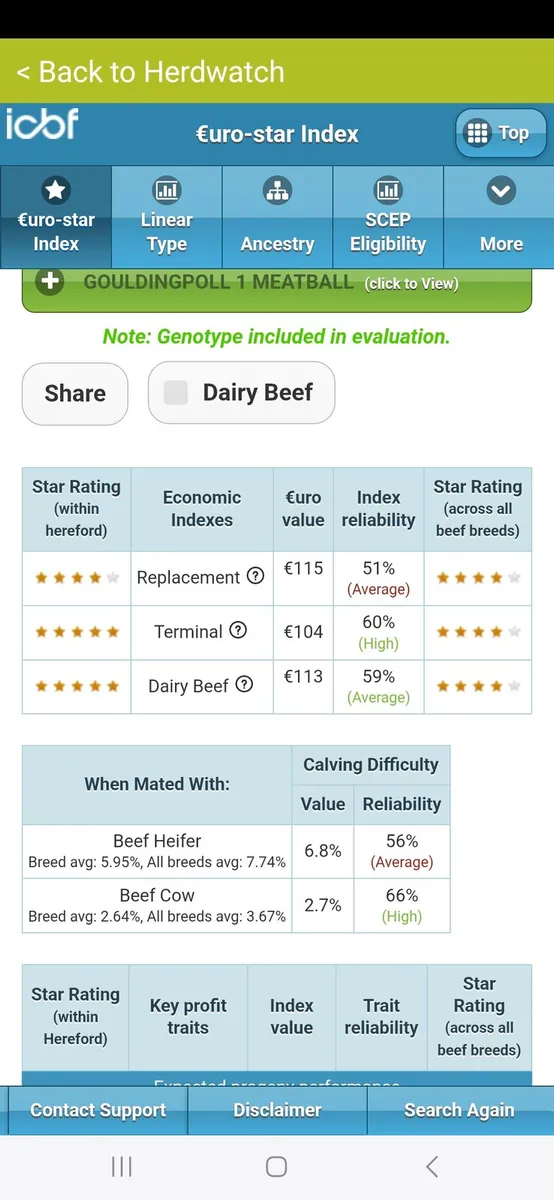The height and width of the screenshot is (1200, 554).
Task: Enable the Dairy Beef checkbox
Action: coord(176,393)
